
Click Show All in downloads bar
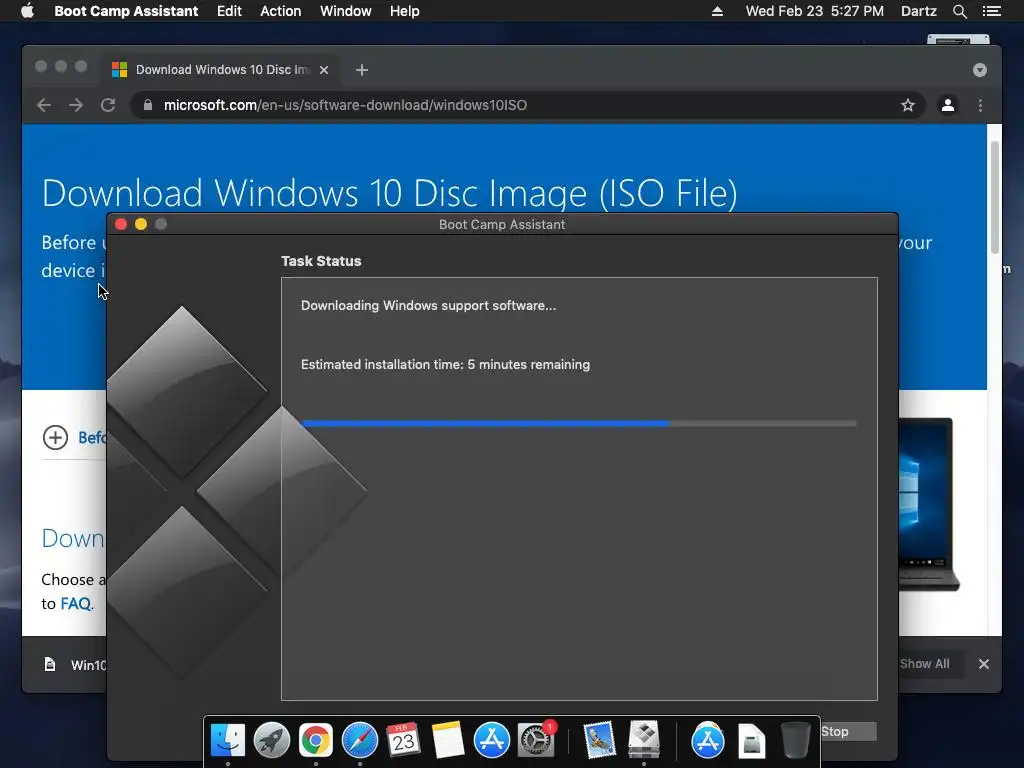click(x=924, y=664)
